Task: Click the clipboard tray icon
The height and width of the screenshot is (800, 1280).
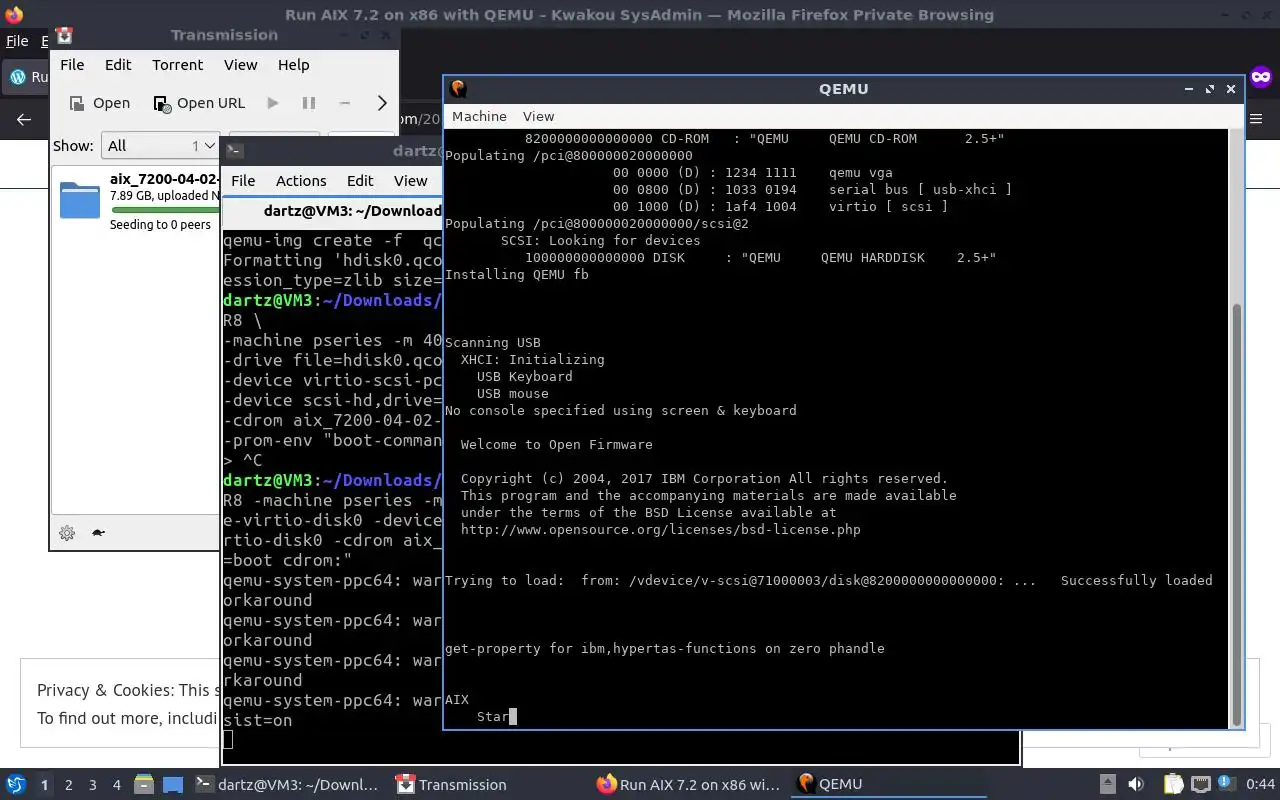Action: point(1174,785)
